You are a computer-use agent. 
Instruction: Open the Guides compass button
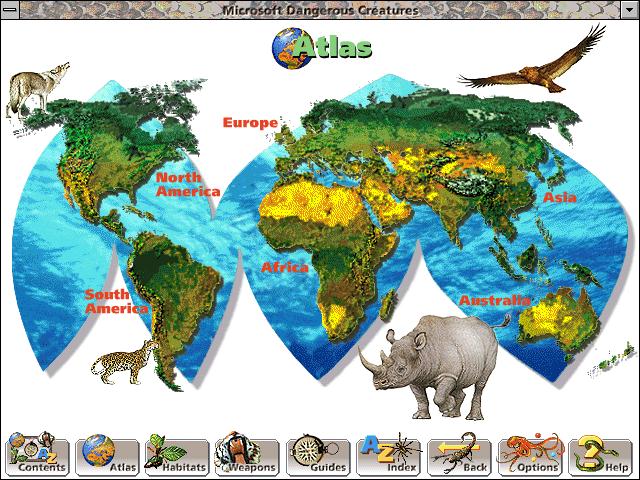pyautogui.click(x=318, y=455)
